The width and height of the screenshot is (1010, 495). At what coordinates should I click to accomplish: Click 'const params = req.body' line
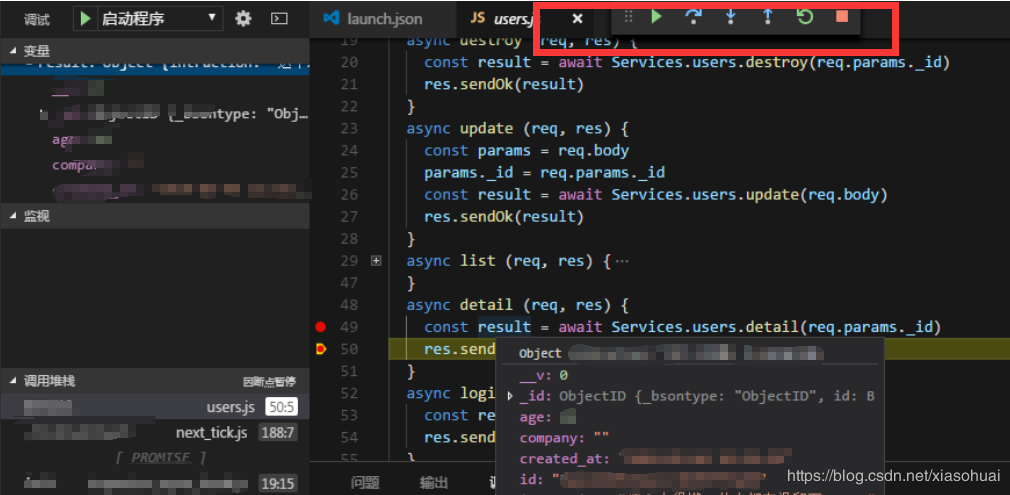pos(526,150)
